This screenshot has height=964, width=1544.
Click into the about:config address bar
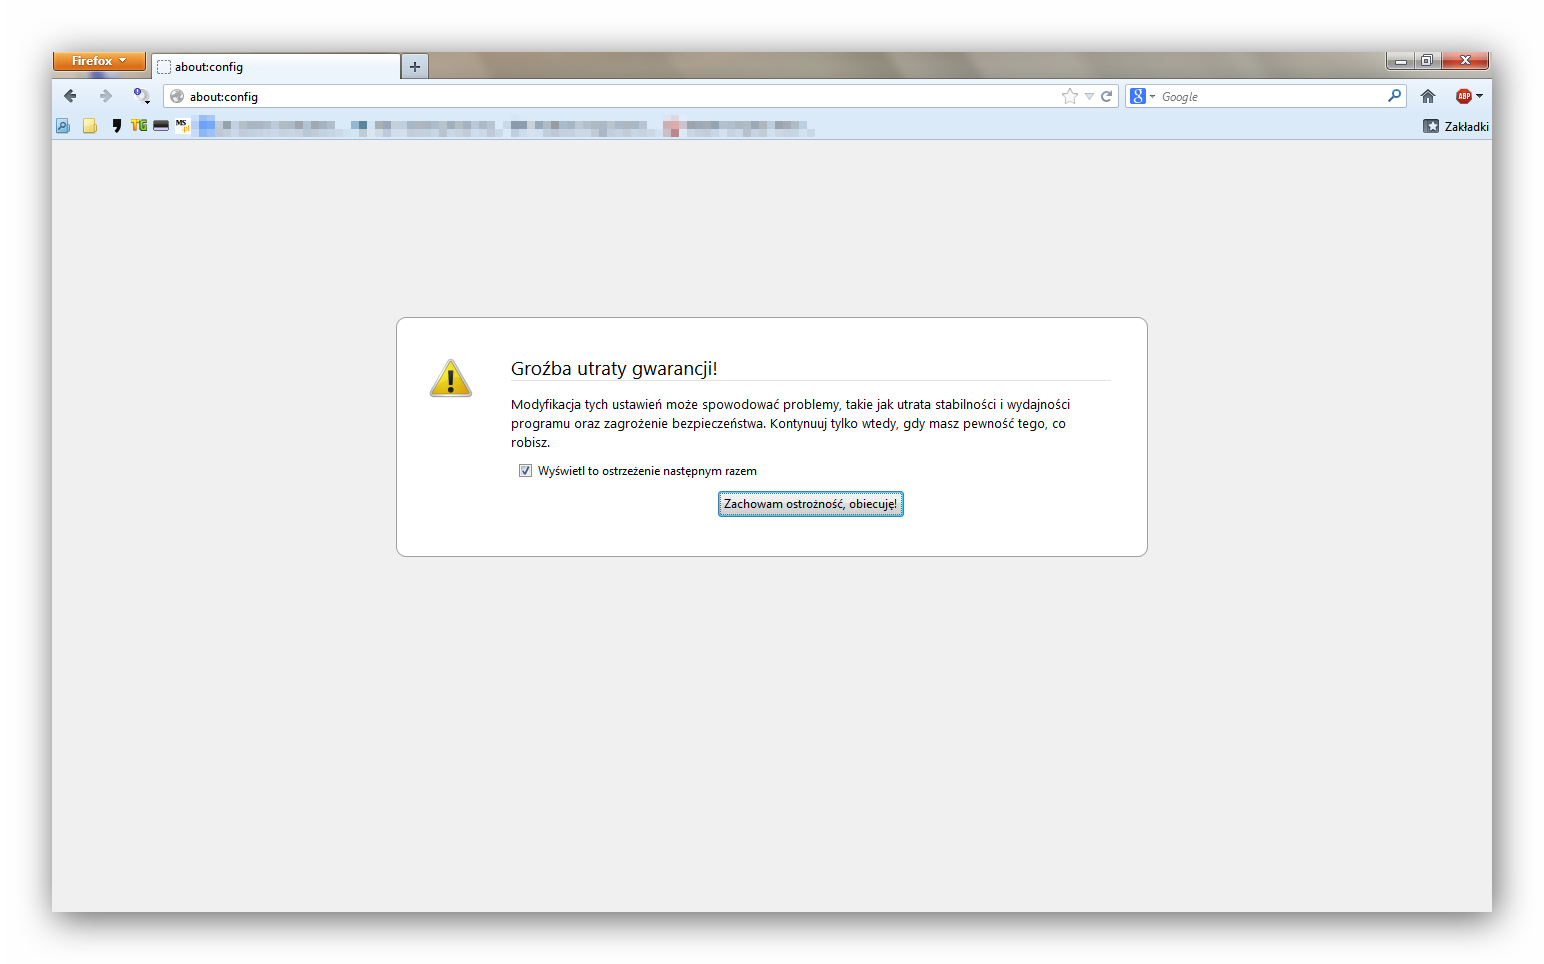600,97
